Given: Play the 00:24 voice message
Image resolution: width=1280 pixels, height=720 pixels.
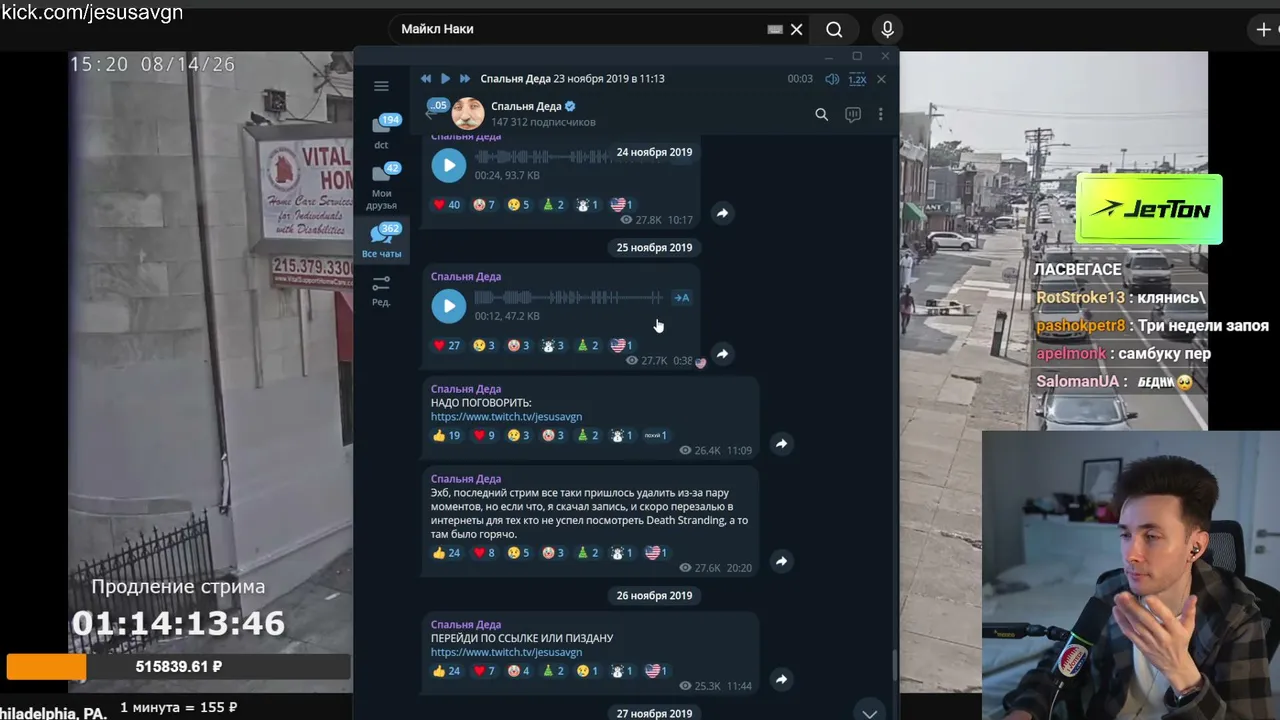Looking at the screenshot, I should (x=448, y=165).
